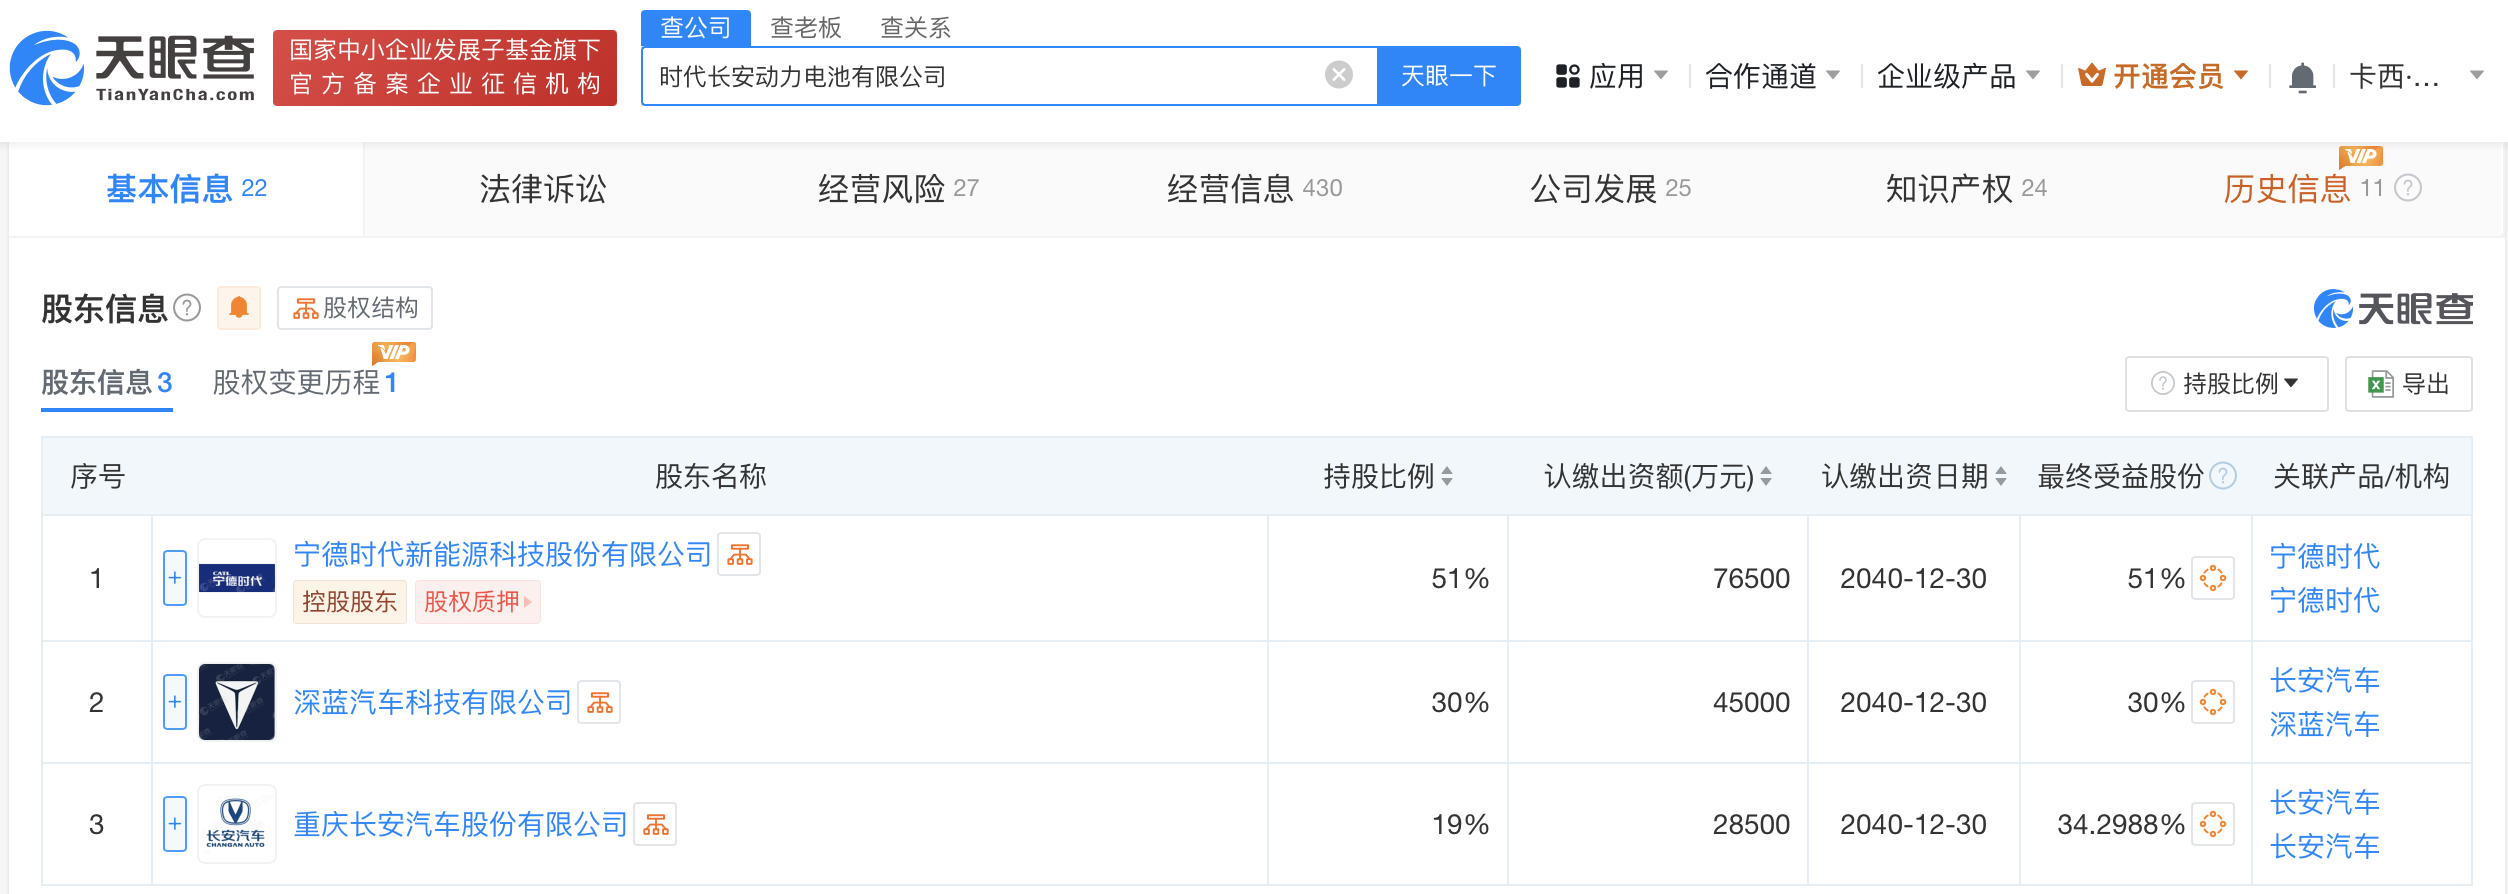Open the 应用 dropdown menu

1612,76
